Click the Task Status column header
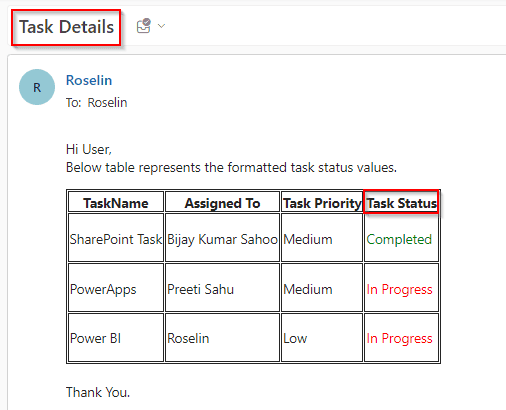Viewport: 506px width, 410px height. tap(401, 203)
